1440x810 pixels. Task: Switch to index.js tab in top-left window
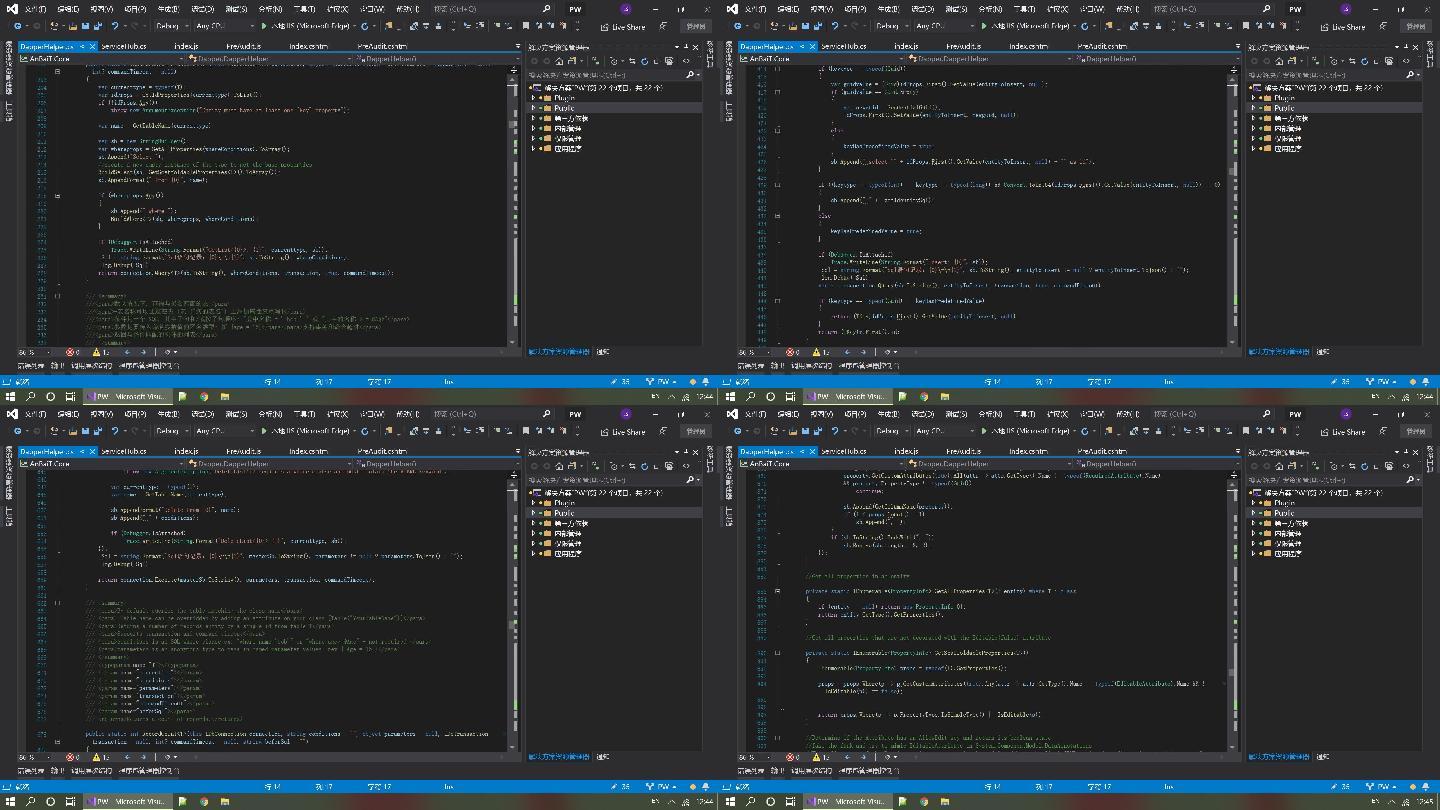tap(186, 46)
